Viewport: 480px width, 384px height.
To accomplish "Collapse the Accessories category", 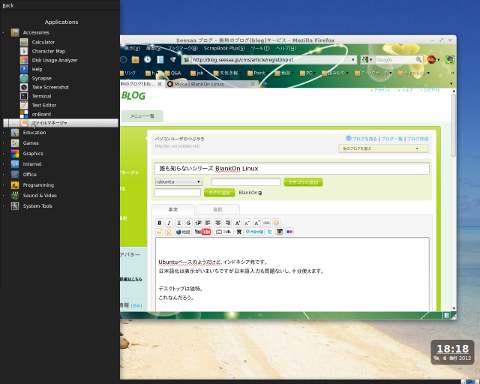I will click(30, 33).
